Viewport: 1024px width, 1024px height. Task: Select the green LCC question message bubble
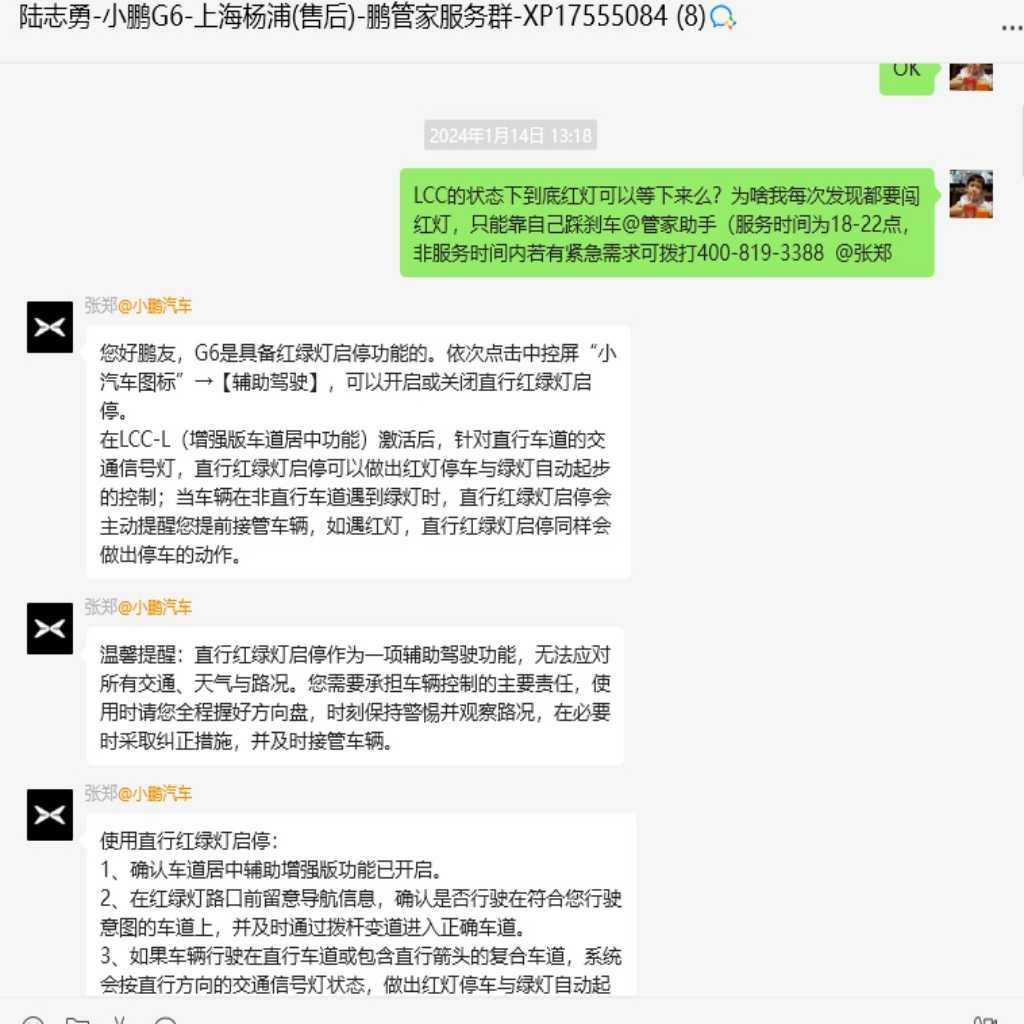(x=667, y=223)
